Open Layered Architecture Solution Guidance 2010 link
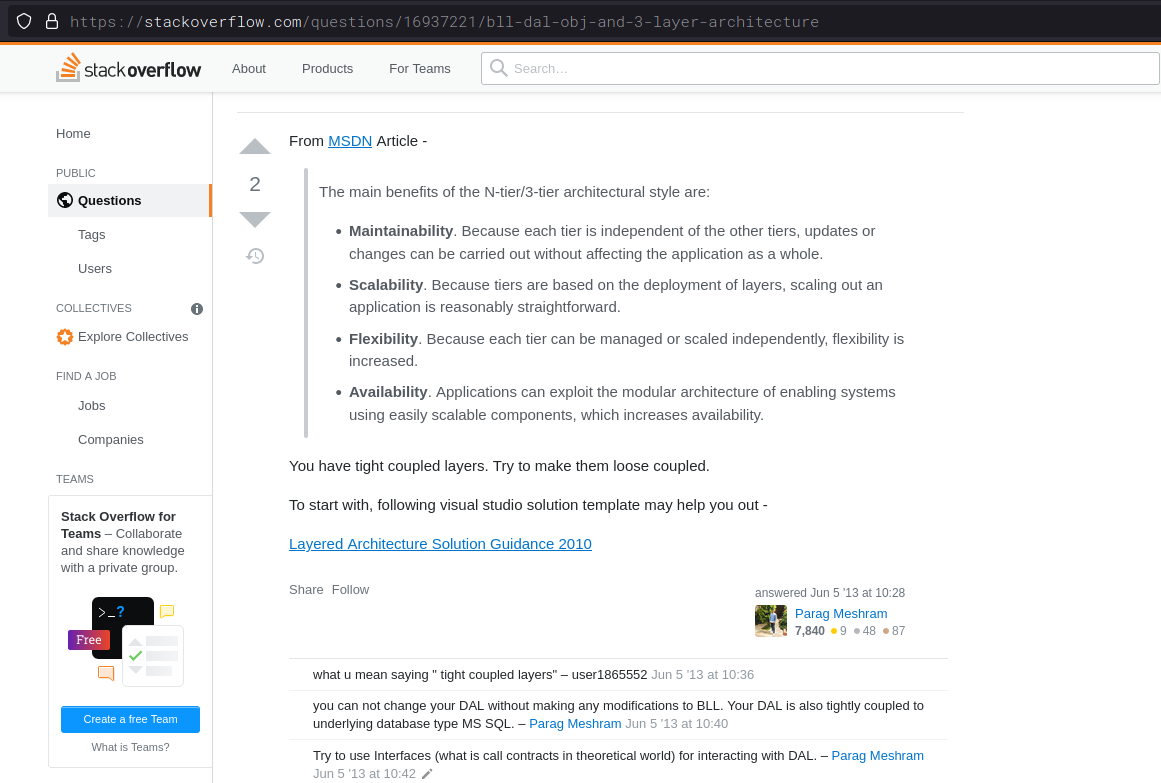This screenshot has height=783, width=1161. pos(440,544)
